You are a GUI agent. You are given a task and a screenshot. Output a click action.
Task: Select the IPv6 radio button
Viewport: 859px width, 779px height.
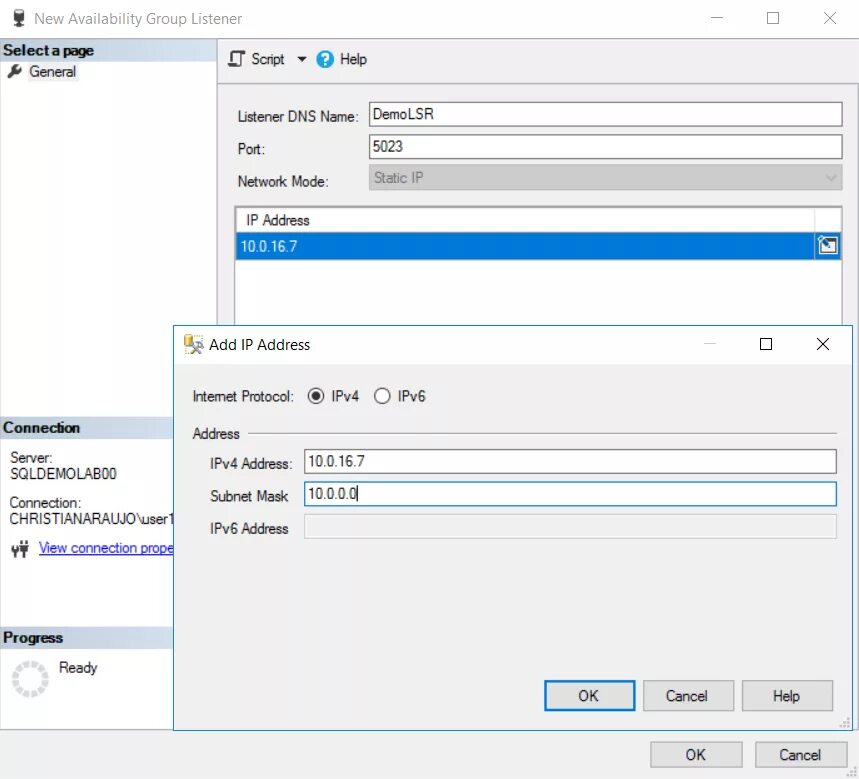(x=382, y=396)
